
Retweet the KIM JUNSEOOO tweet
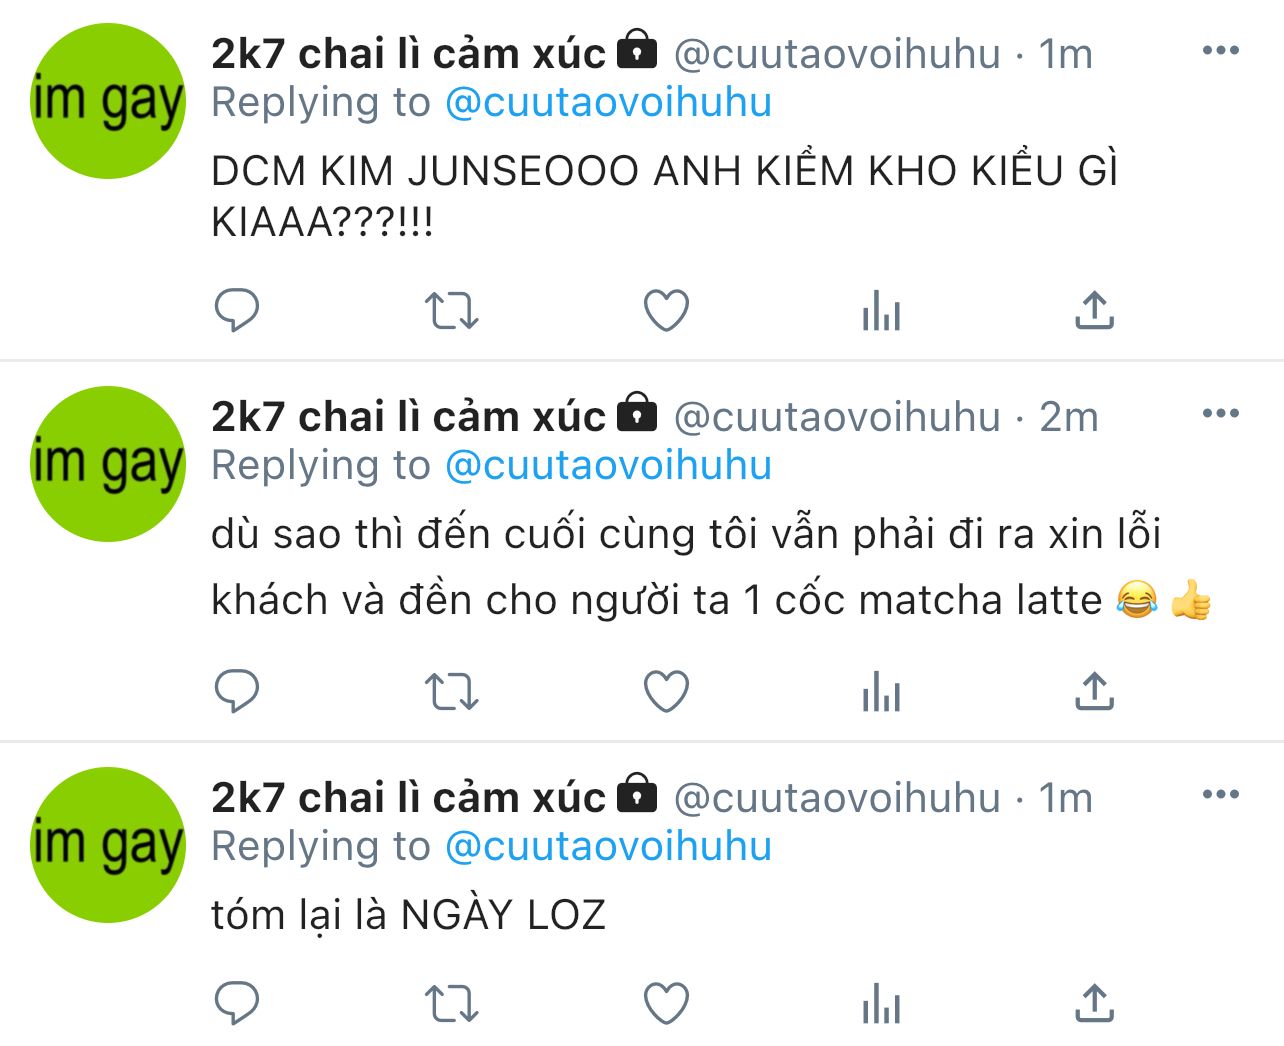pyautogui.click(x=452, y=311)
